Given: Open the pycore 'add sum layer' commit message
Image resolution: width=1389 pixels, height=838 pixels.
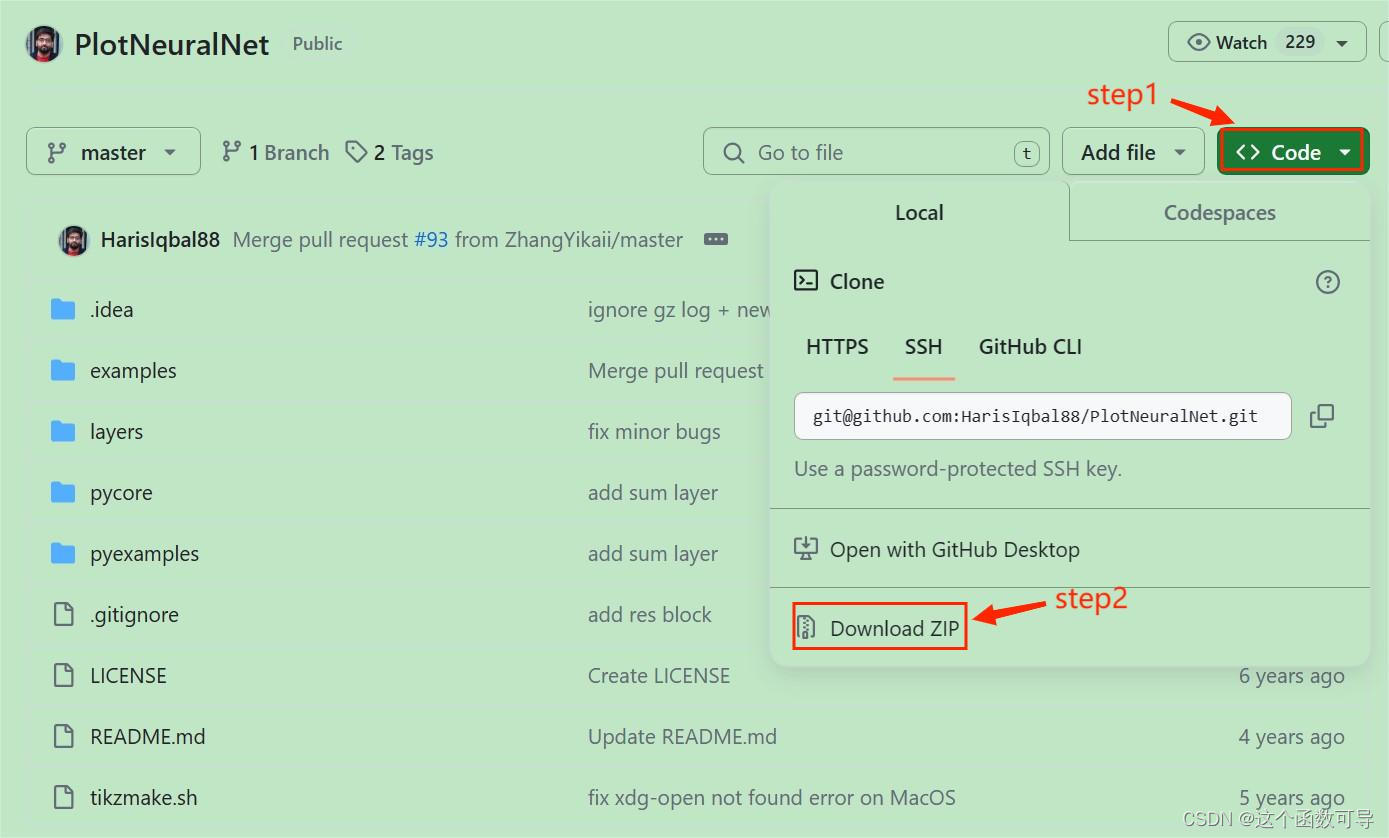Looking at the screenshot, I should point(653,493).
